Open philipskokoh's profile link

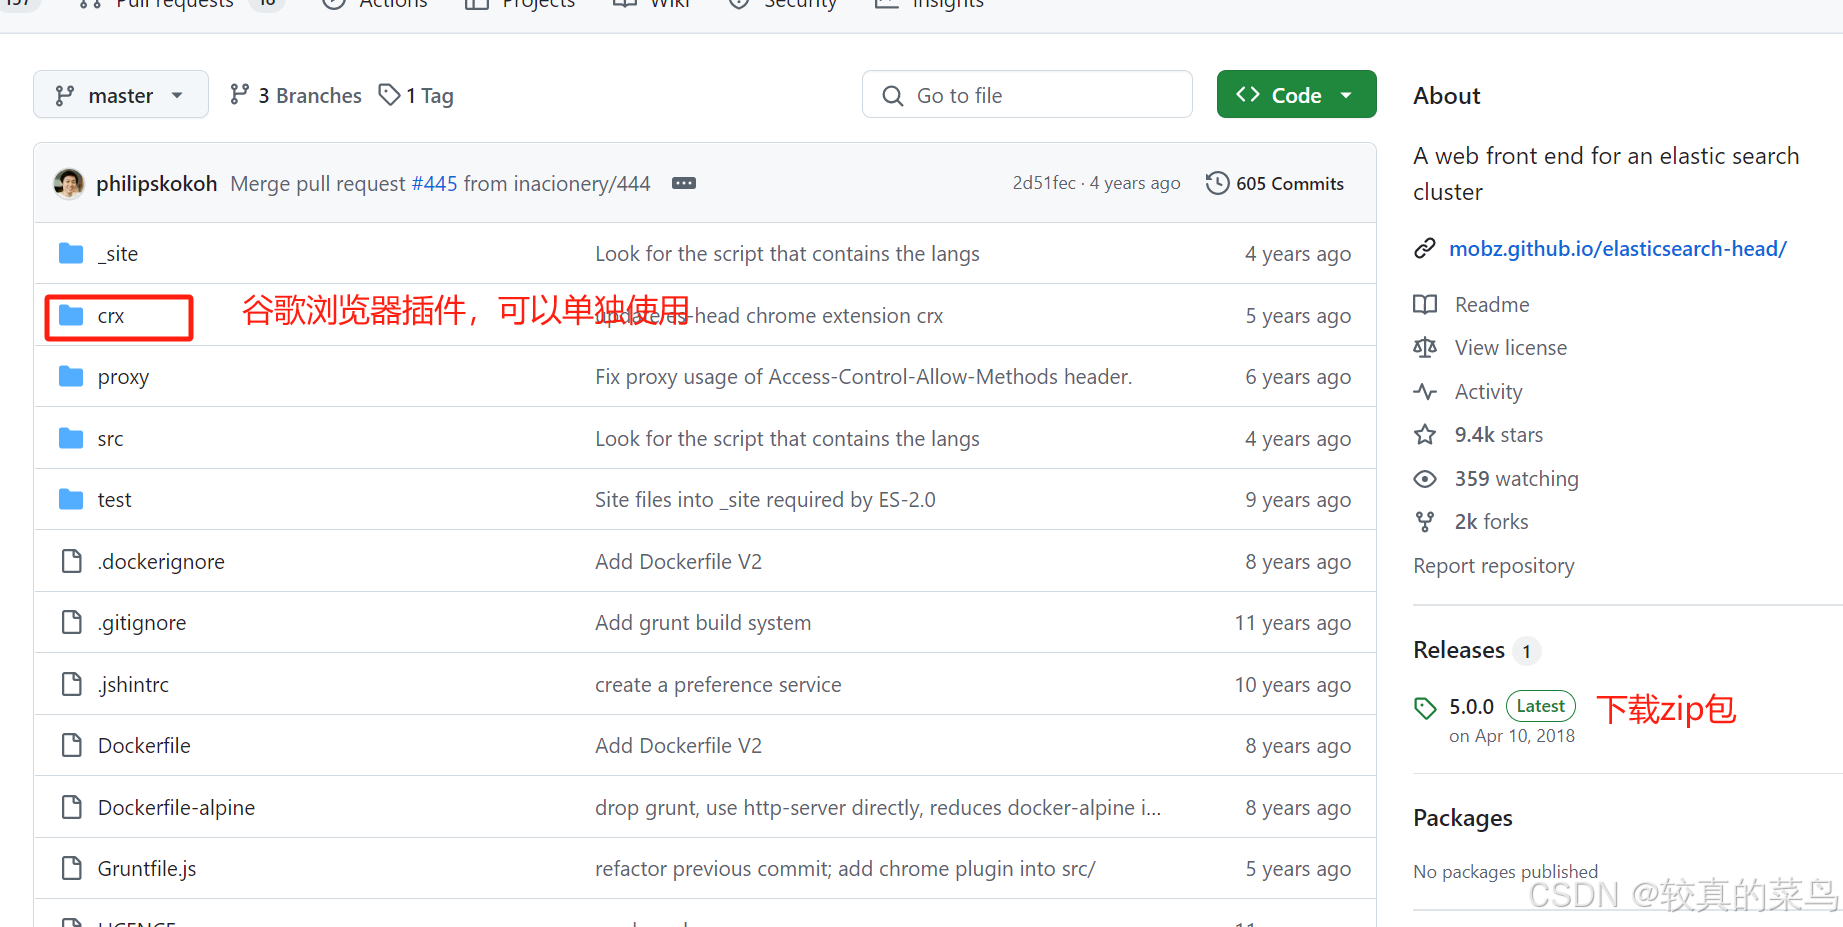click(157, 183)
